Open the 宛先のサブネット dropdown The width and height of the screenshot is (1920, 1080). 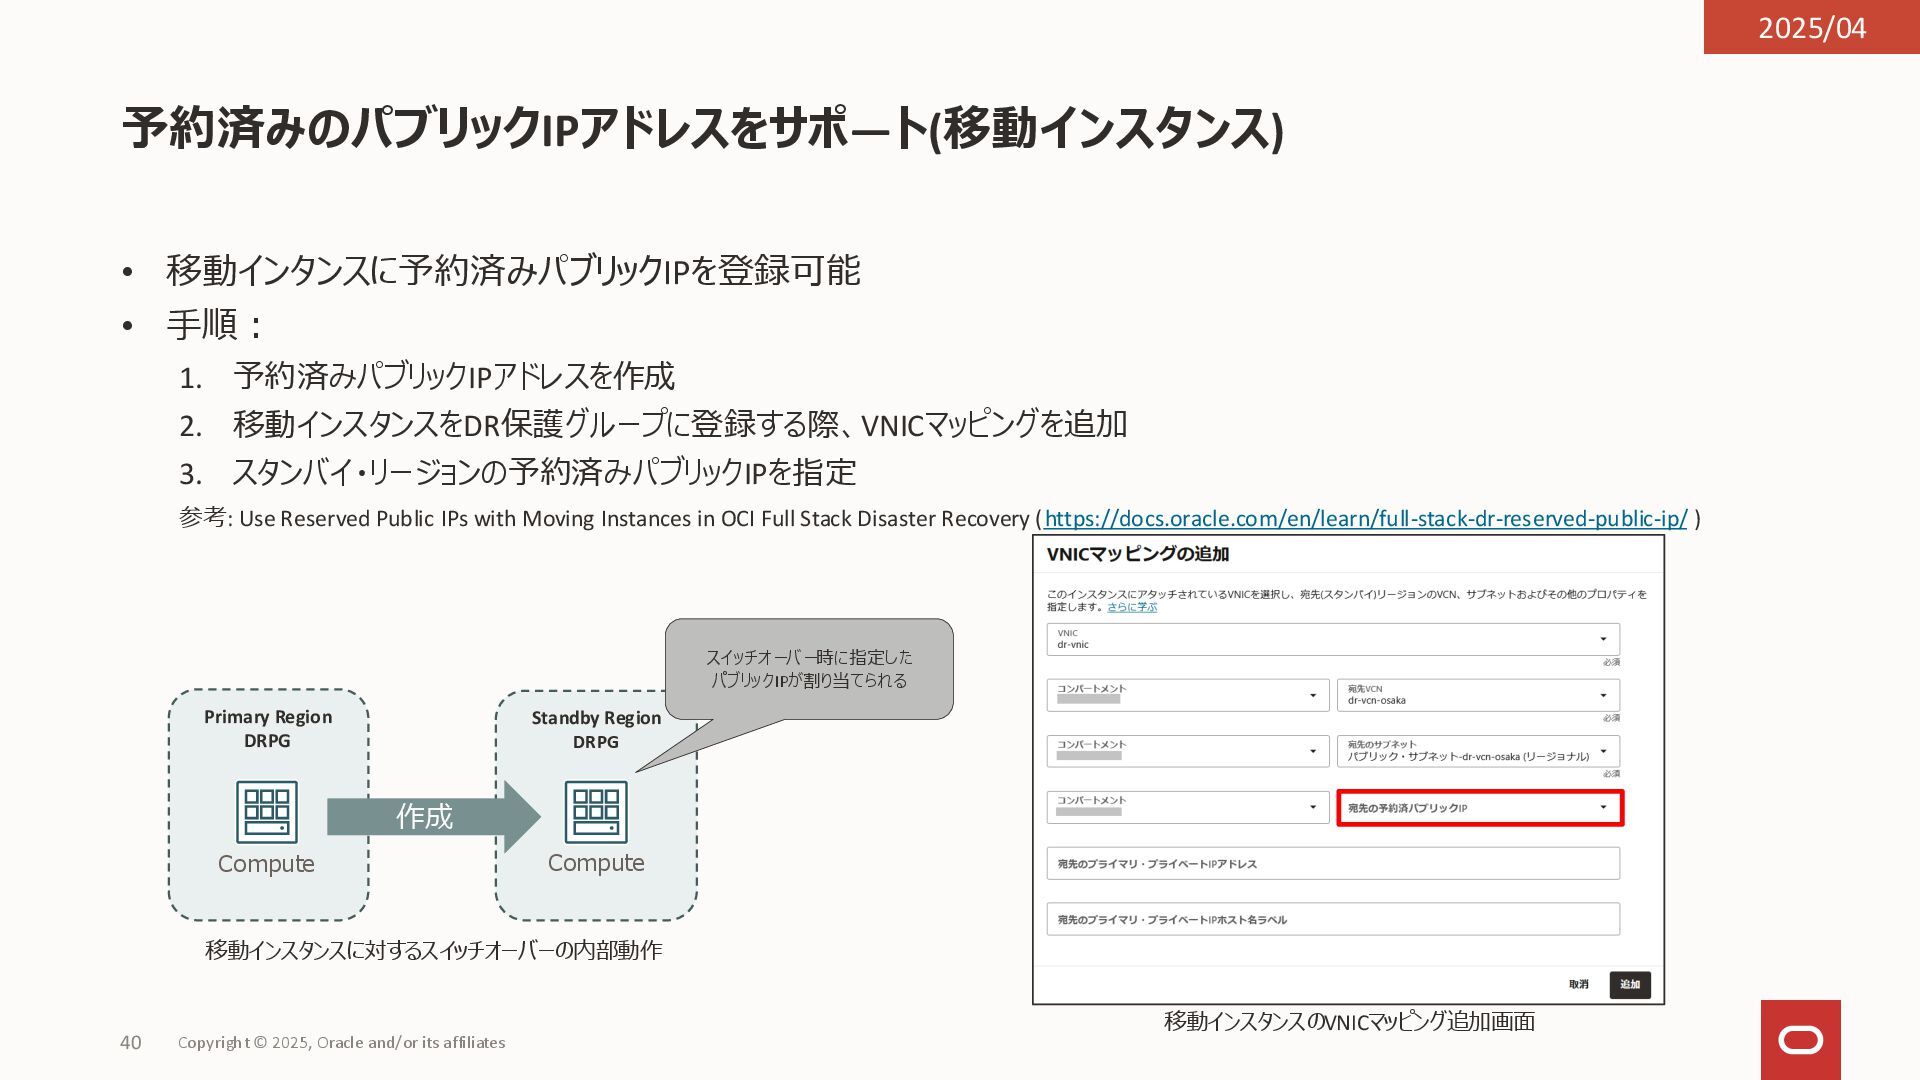tap(1477, 751)
